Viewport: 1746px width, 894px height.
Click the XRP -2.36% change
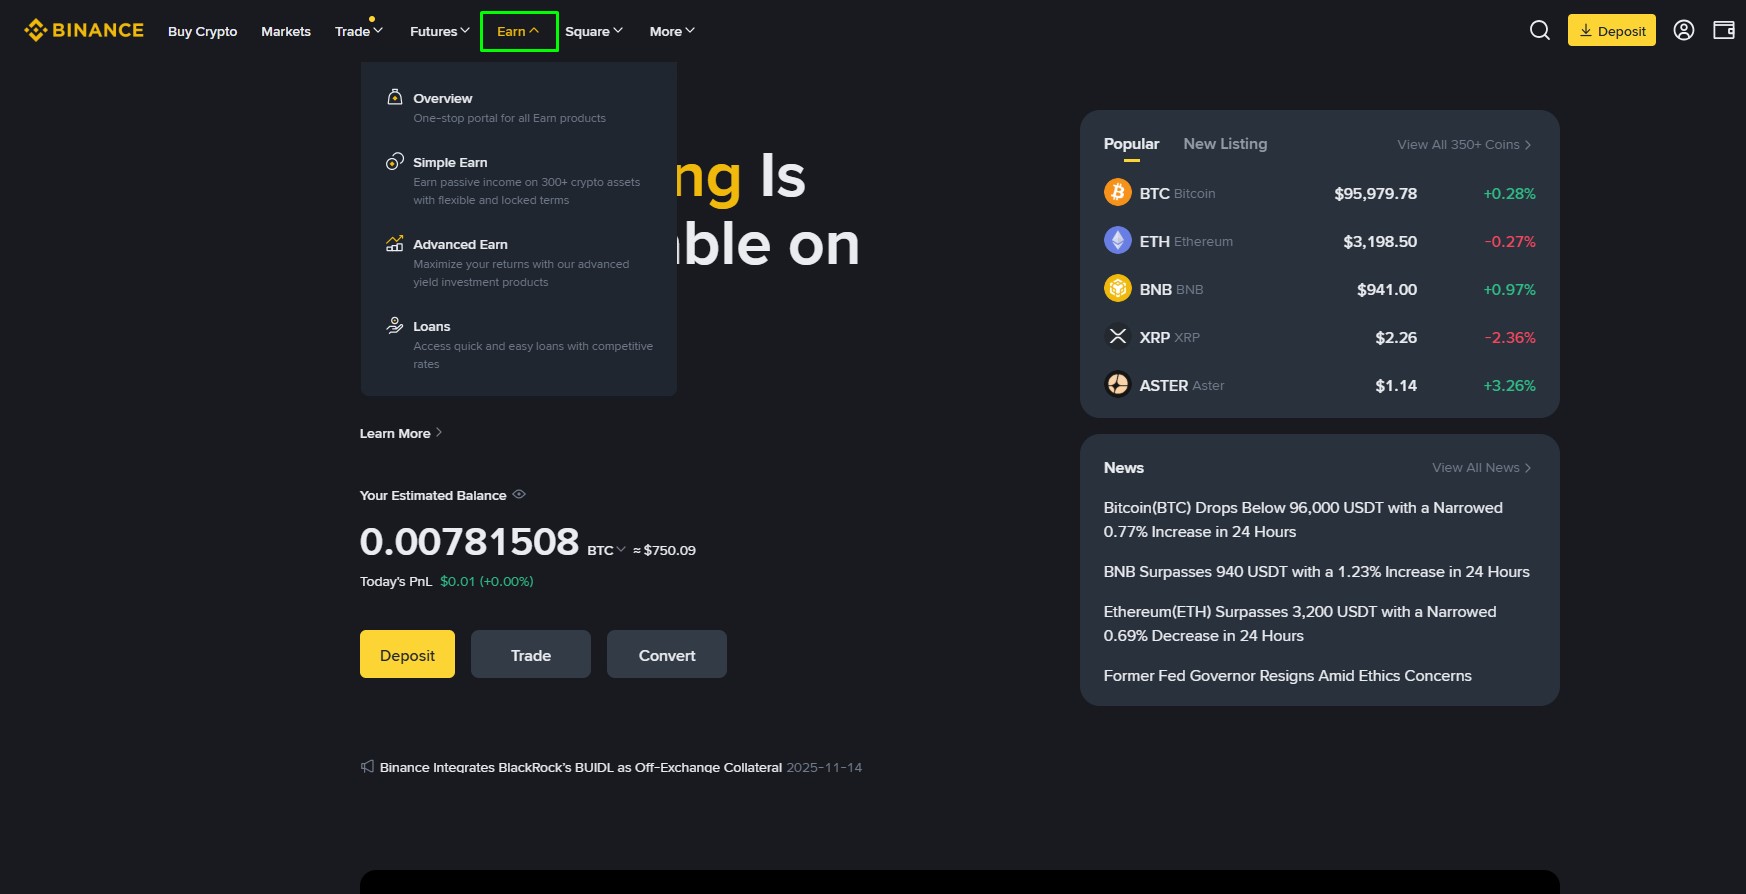coord(1510,337)
